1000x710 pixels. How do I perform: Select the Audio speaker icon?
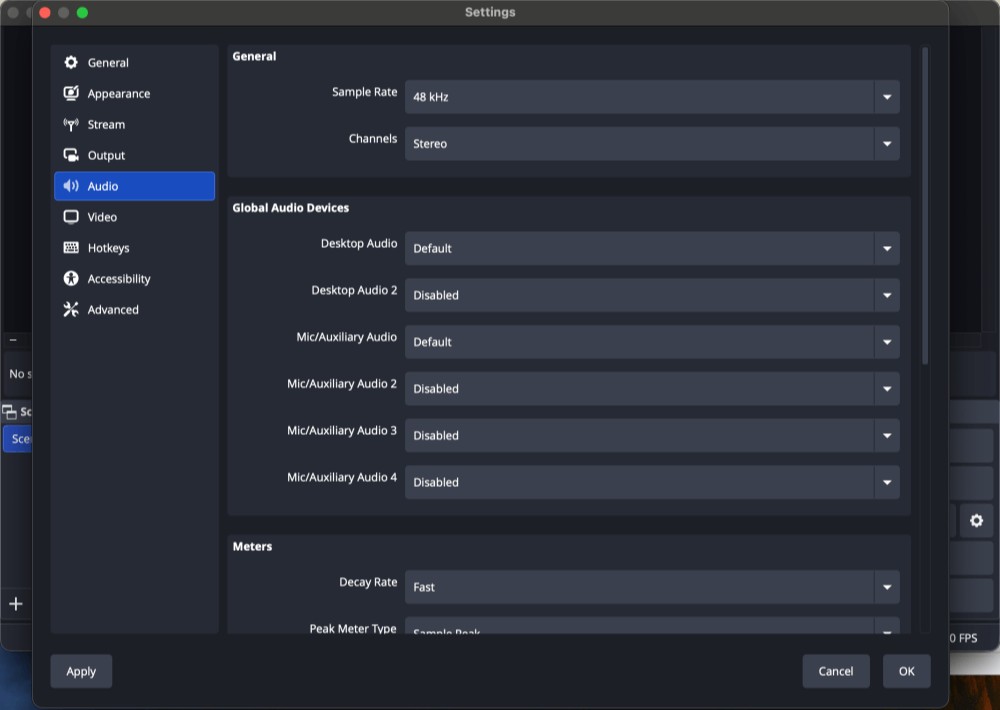pyautogui.click(x=70, y=186)
